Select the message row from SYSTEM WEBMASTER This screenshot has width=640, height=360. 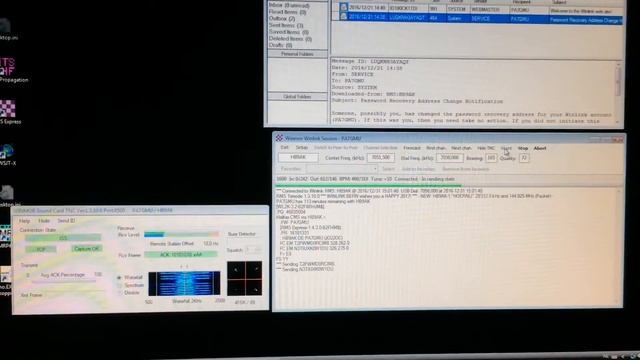tap(478, 8)
